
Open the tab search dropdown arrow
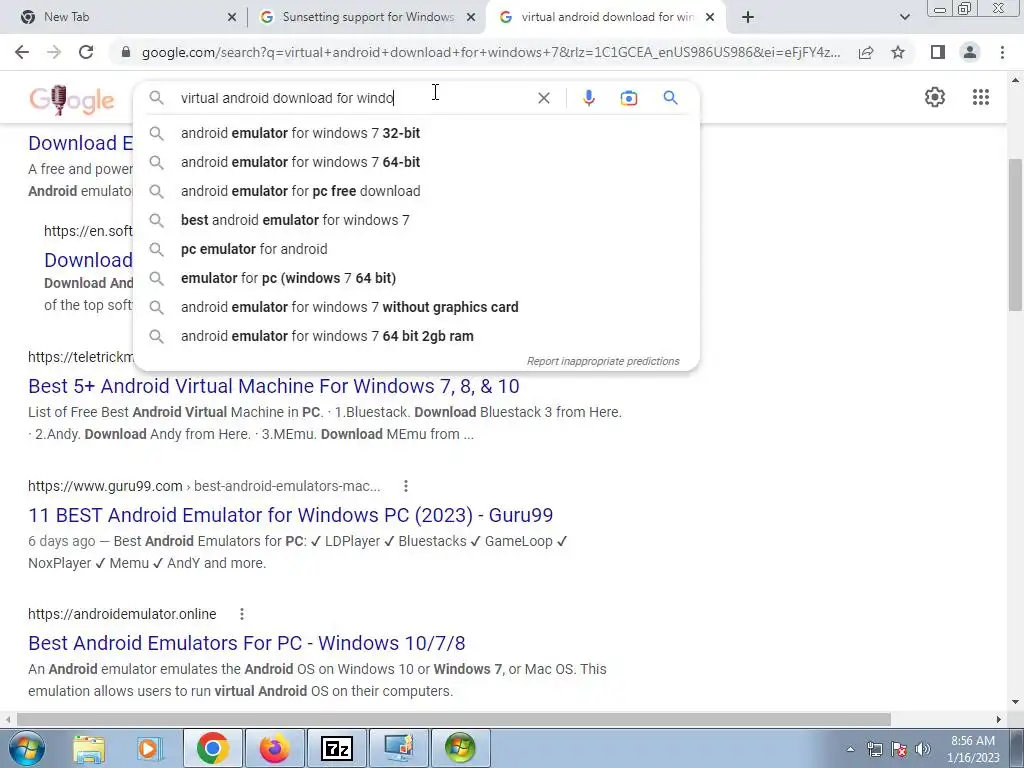coord(904,17)
